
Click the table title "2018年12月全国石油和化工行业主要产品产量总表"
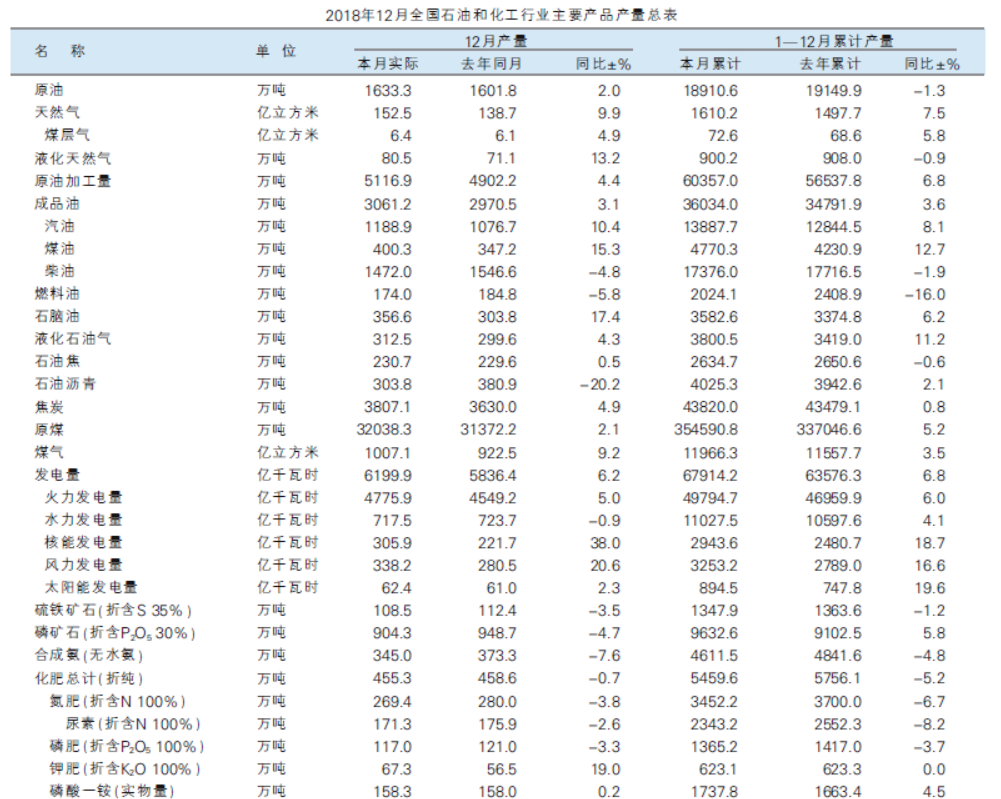click(501, 15)
